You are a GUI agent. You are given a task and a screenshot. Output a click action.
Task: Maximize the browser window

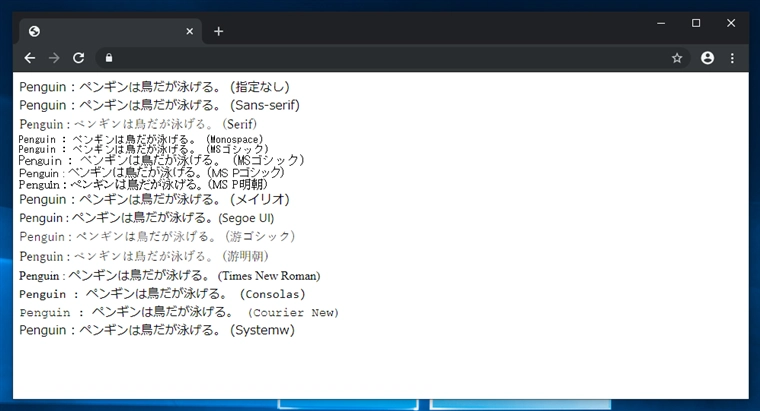pos(696,23)
